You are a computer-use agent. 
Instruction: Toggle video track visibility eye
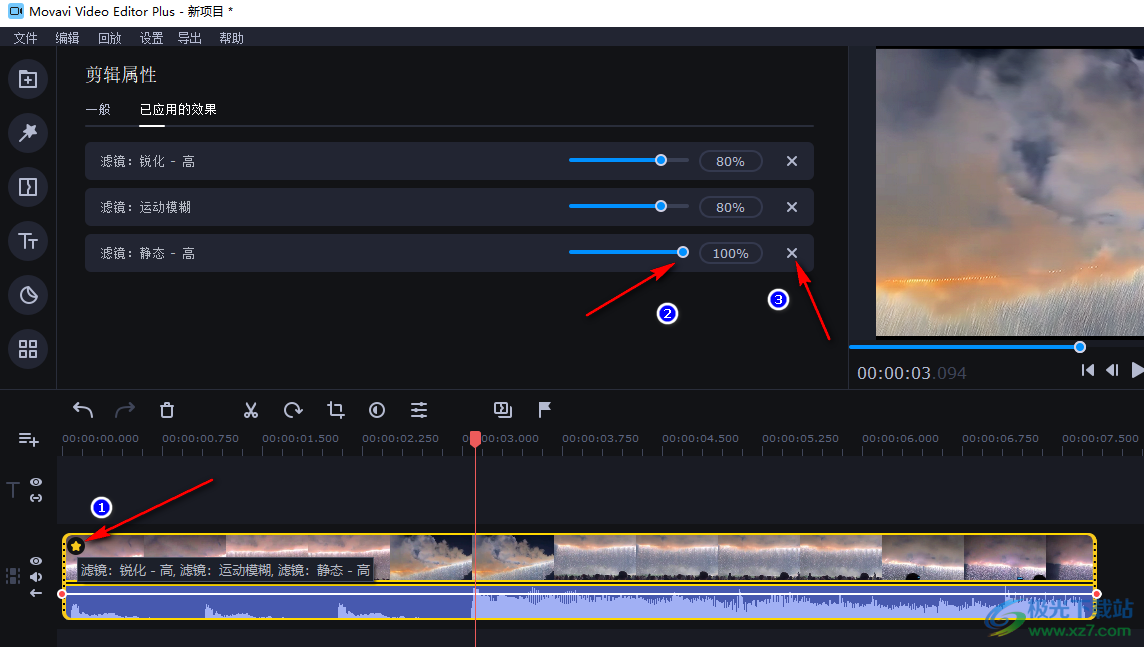click(x=36, y=561)
